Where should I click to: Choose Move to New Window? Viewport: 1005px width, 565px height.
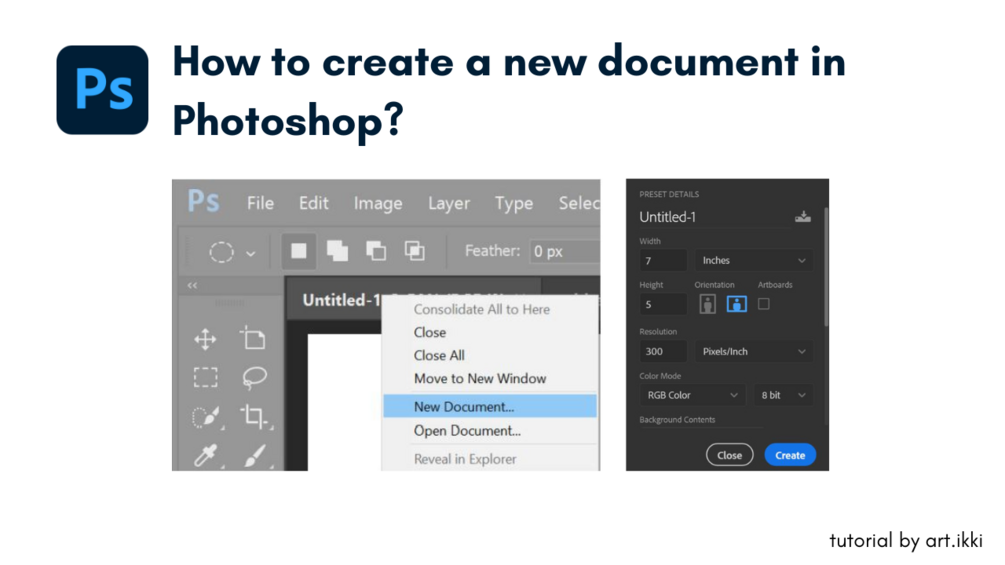[x=480, y=379]
